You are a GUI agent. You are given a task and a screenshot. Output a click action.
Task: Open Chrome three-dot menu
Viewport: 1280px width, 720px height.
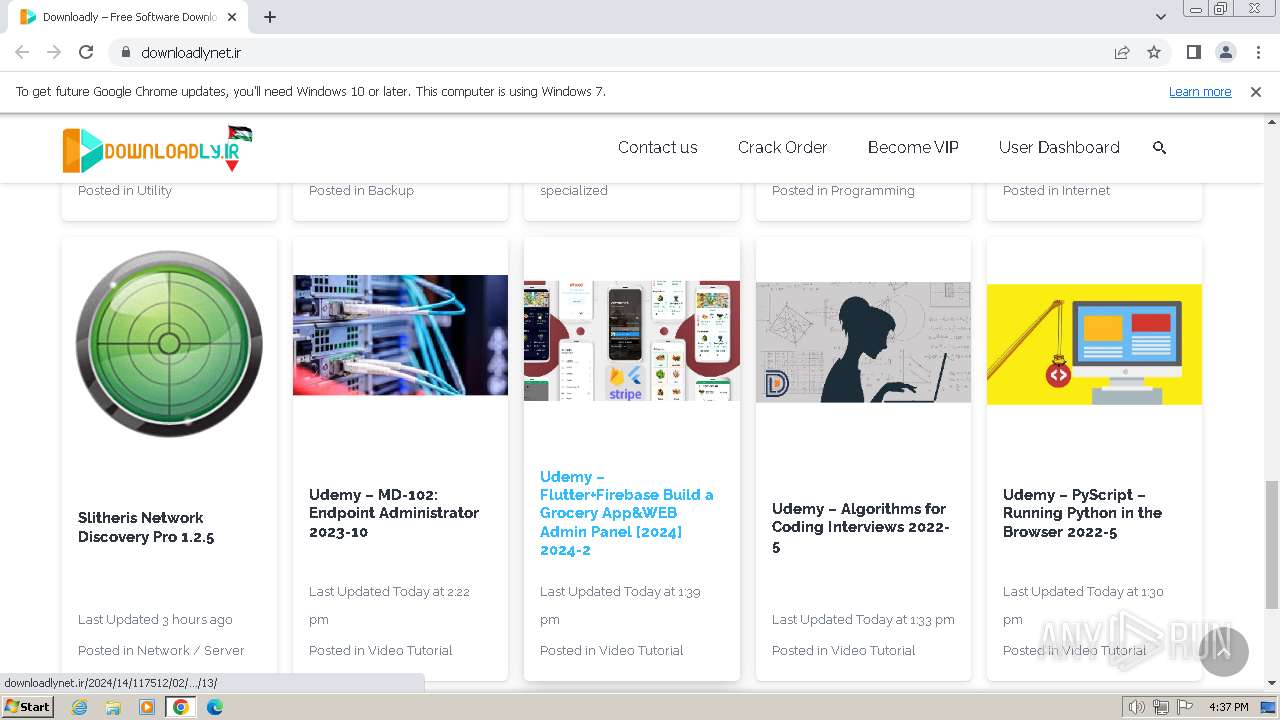click(x=1258, y=52)
